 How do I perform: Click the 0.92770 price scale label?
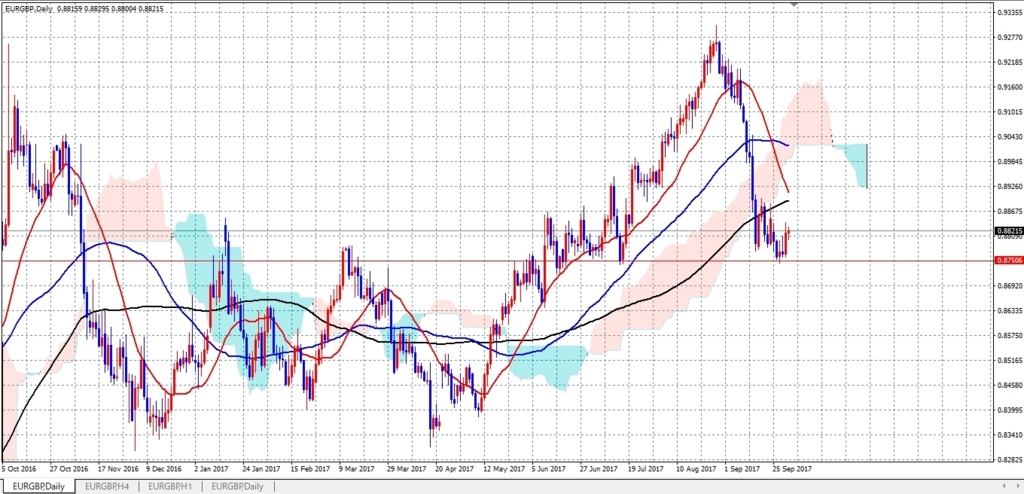pyautogui.click(x=1009, y=37)
